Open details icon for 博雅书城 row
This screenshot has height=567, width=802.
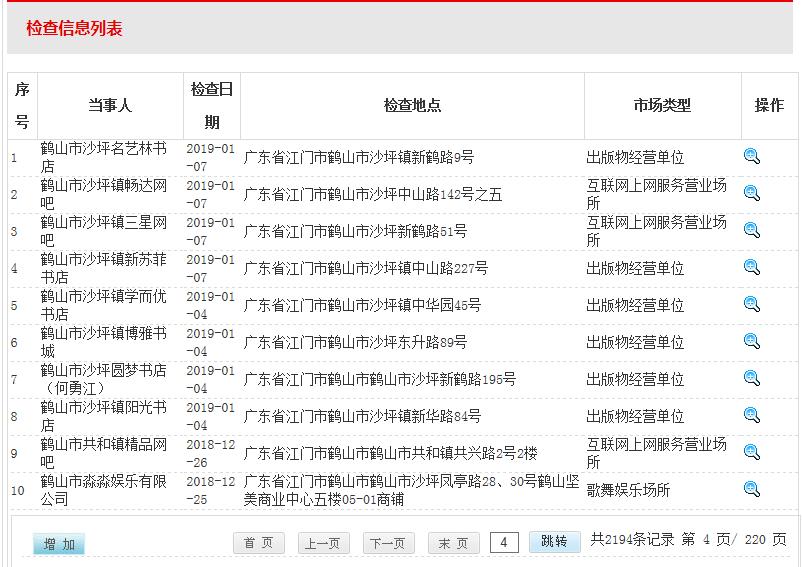(x=752, y=341)
